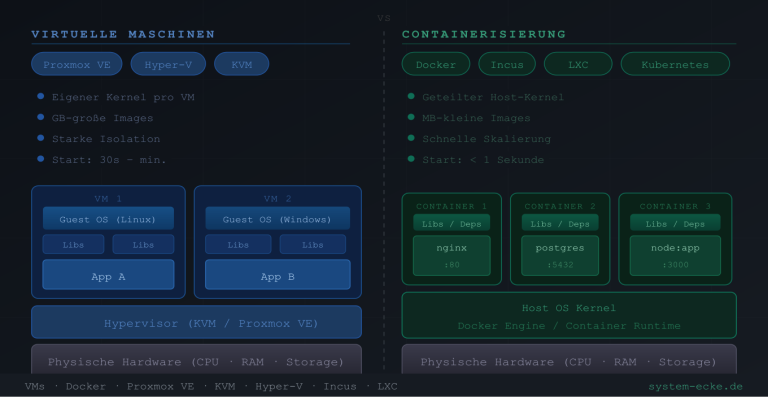Click the 'CONTAINER 3' label
Viewport: 768px width, 407px height.
pos(675,206)
